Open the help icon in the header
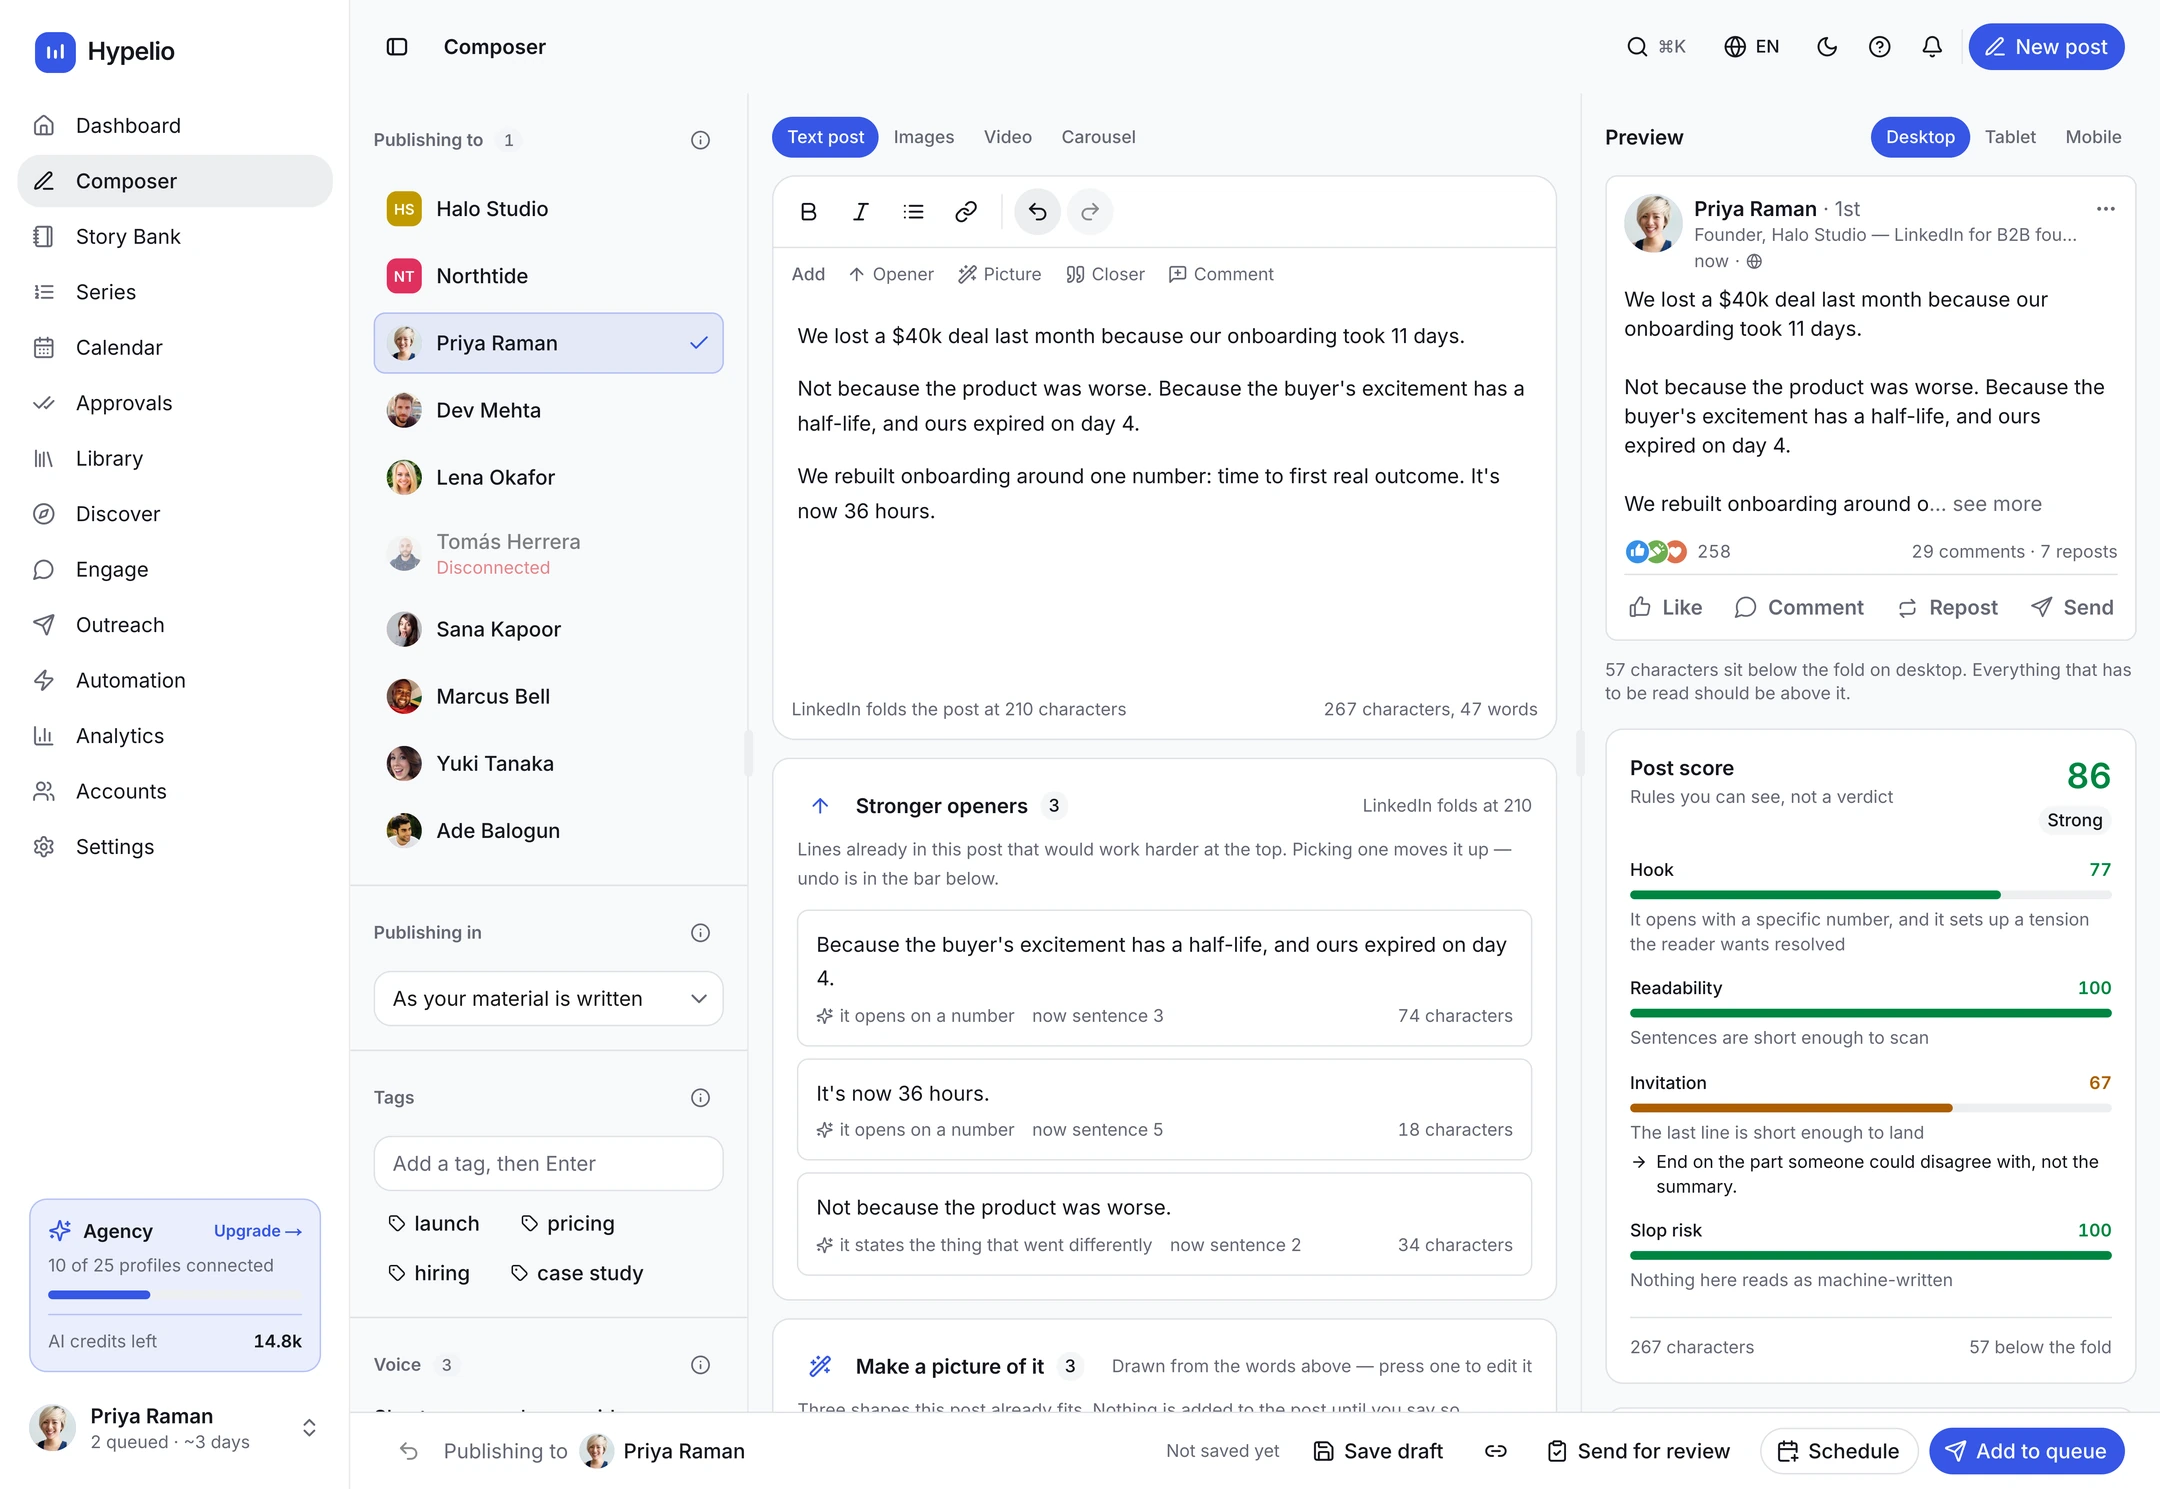The height and width of the screenshot is (1489, 2160). (x=1880, y=47)
